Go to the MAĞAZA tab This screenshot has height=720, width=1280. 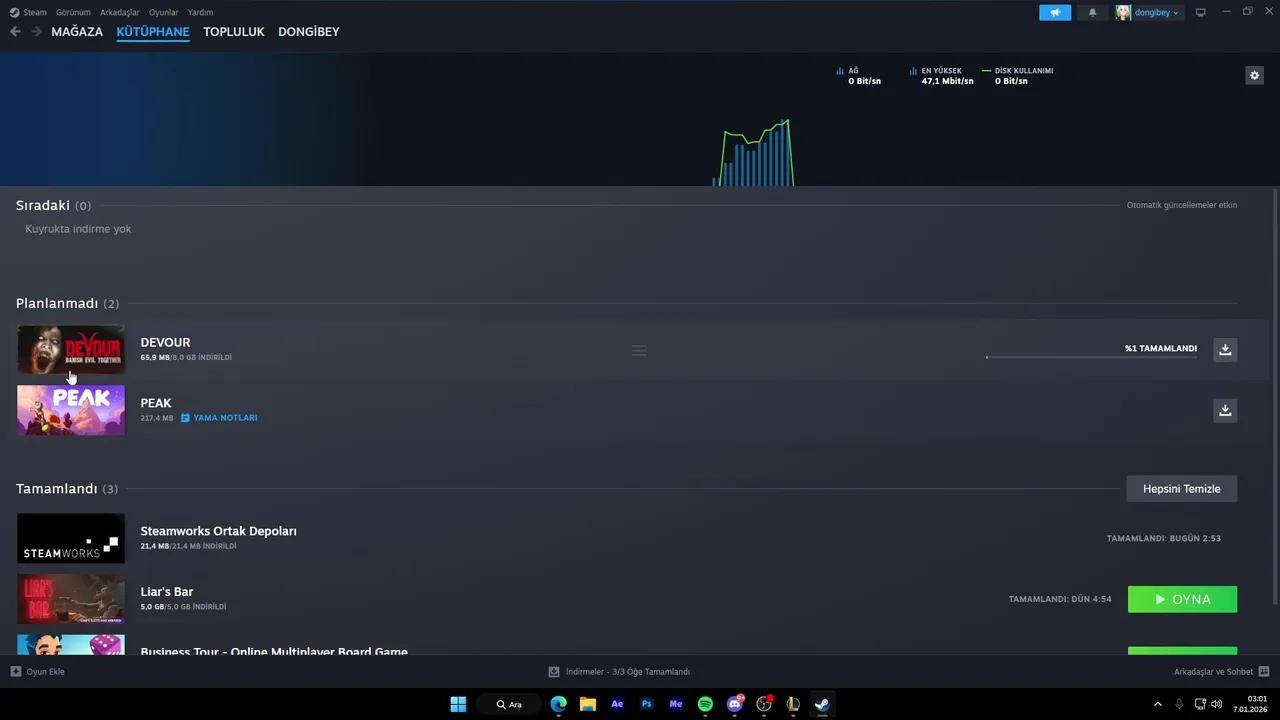point(77,32)
